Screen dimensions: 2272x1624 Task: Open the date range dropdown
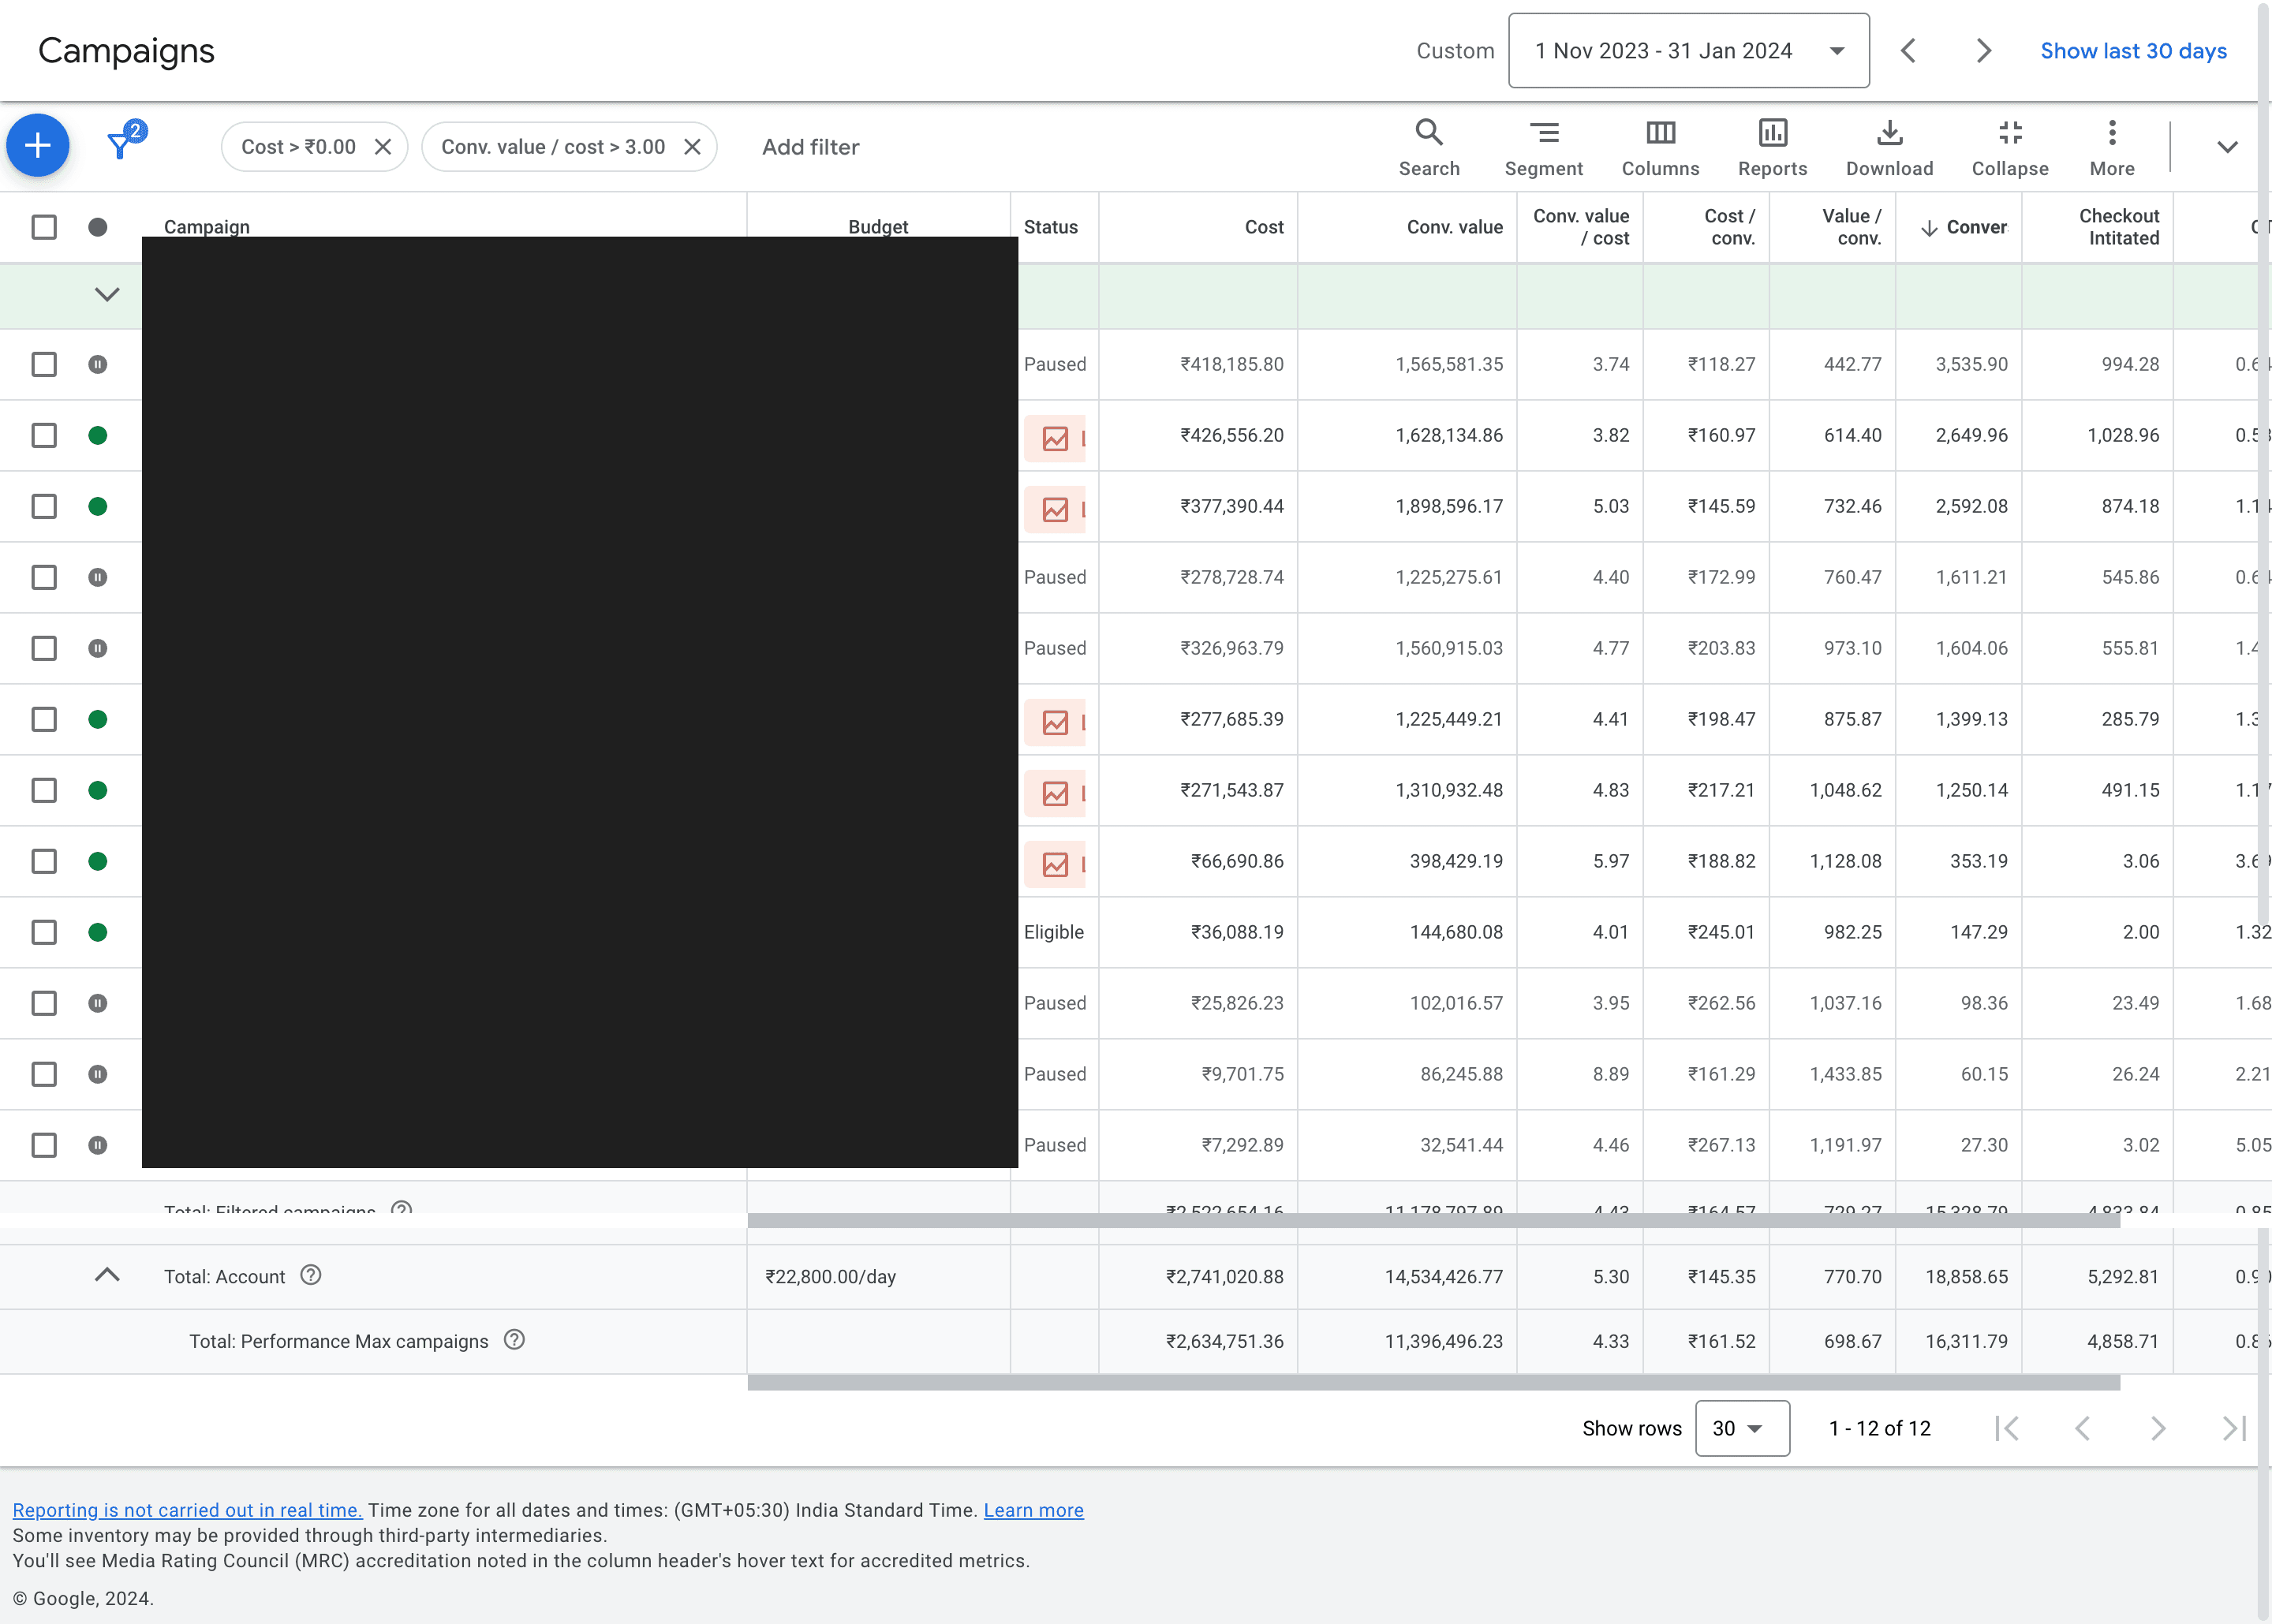[x=1688, y=51]
